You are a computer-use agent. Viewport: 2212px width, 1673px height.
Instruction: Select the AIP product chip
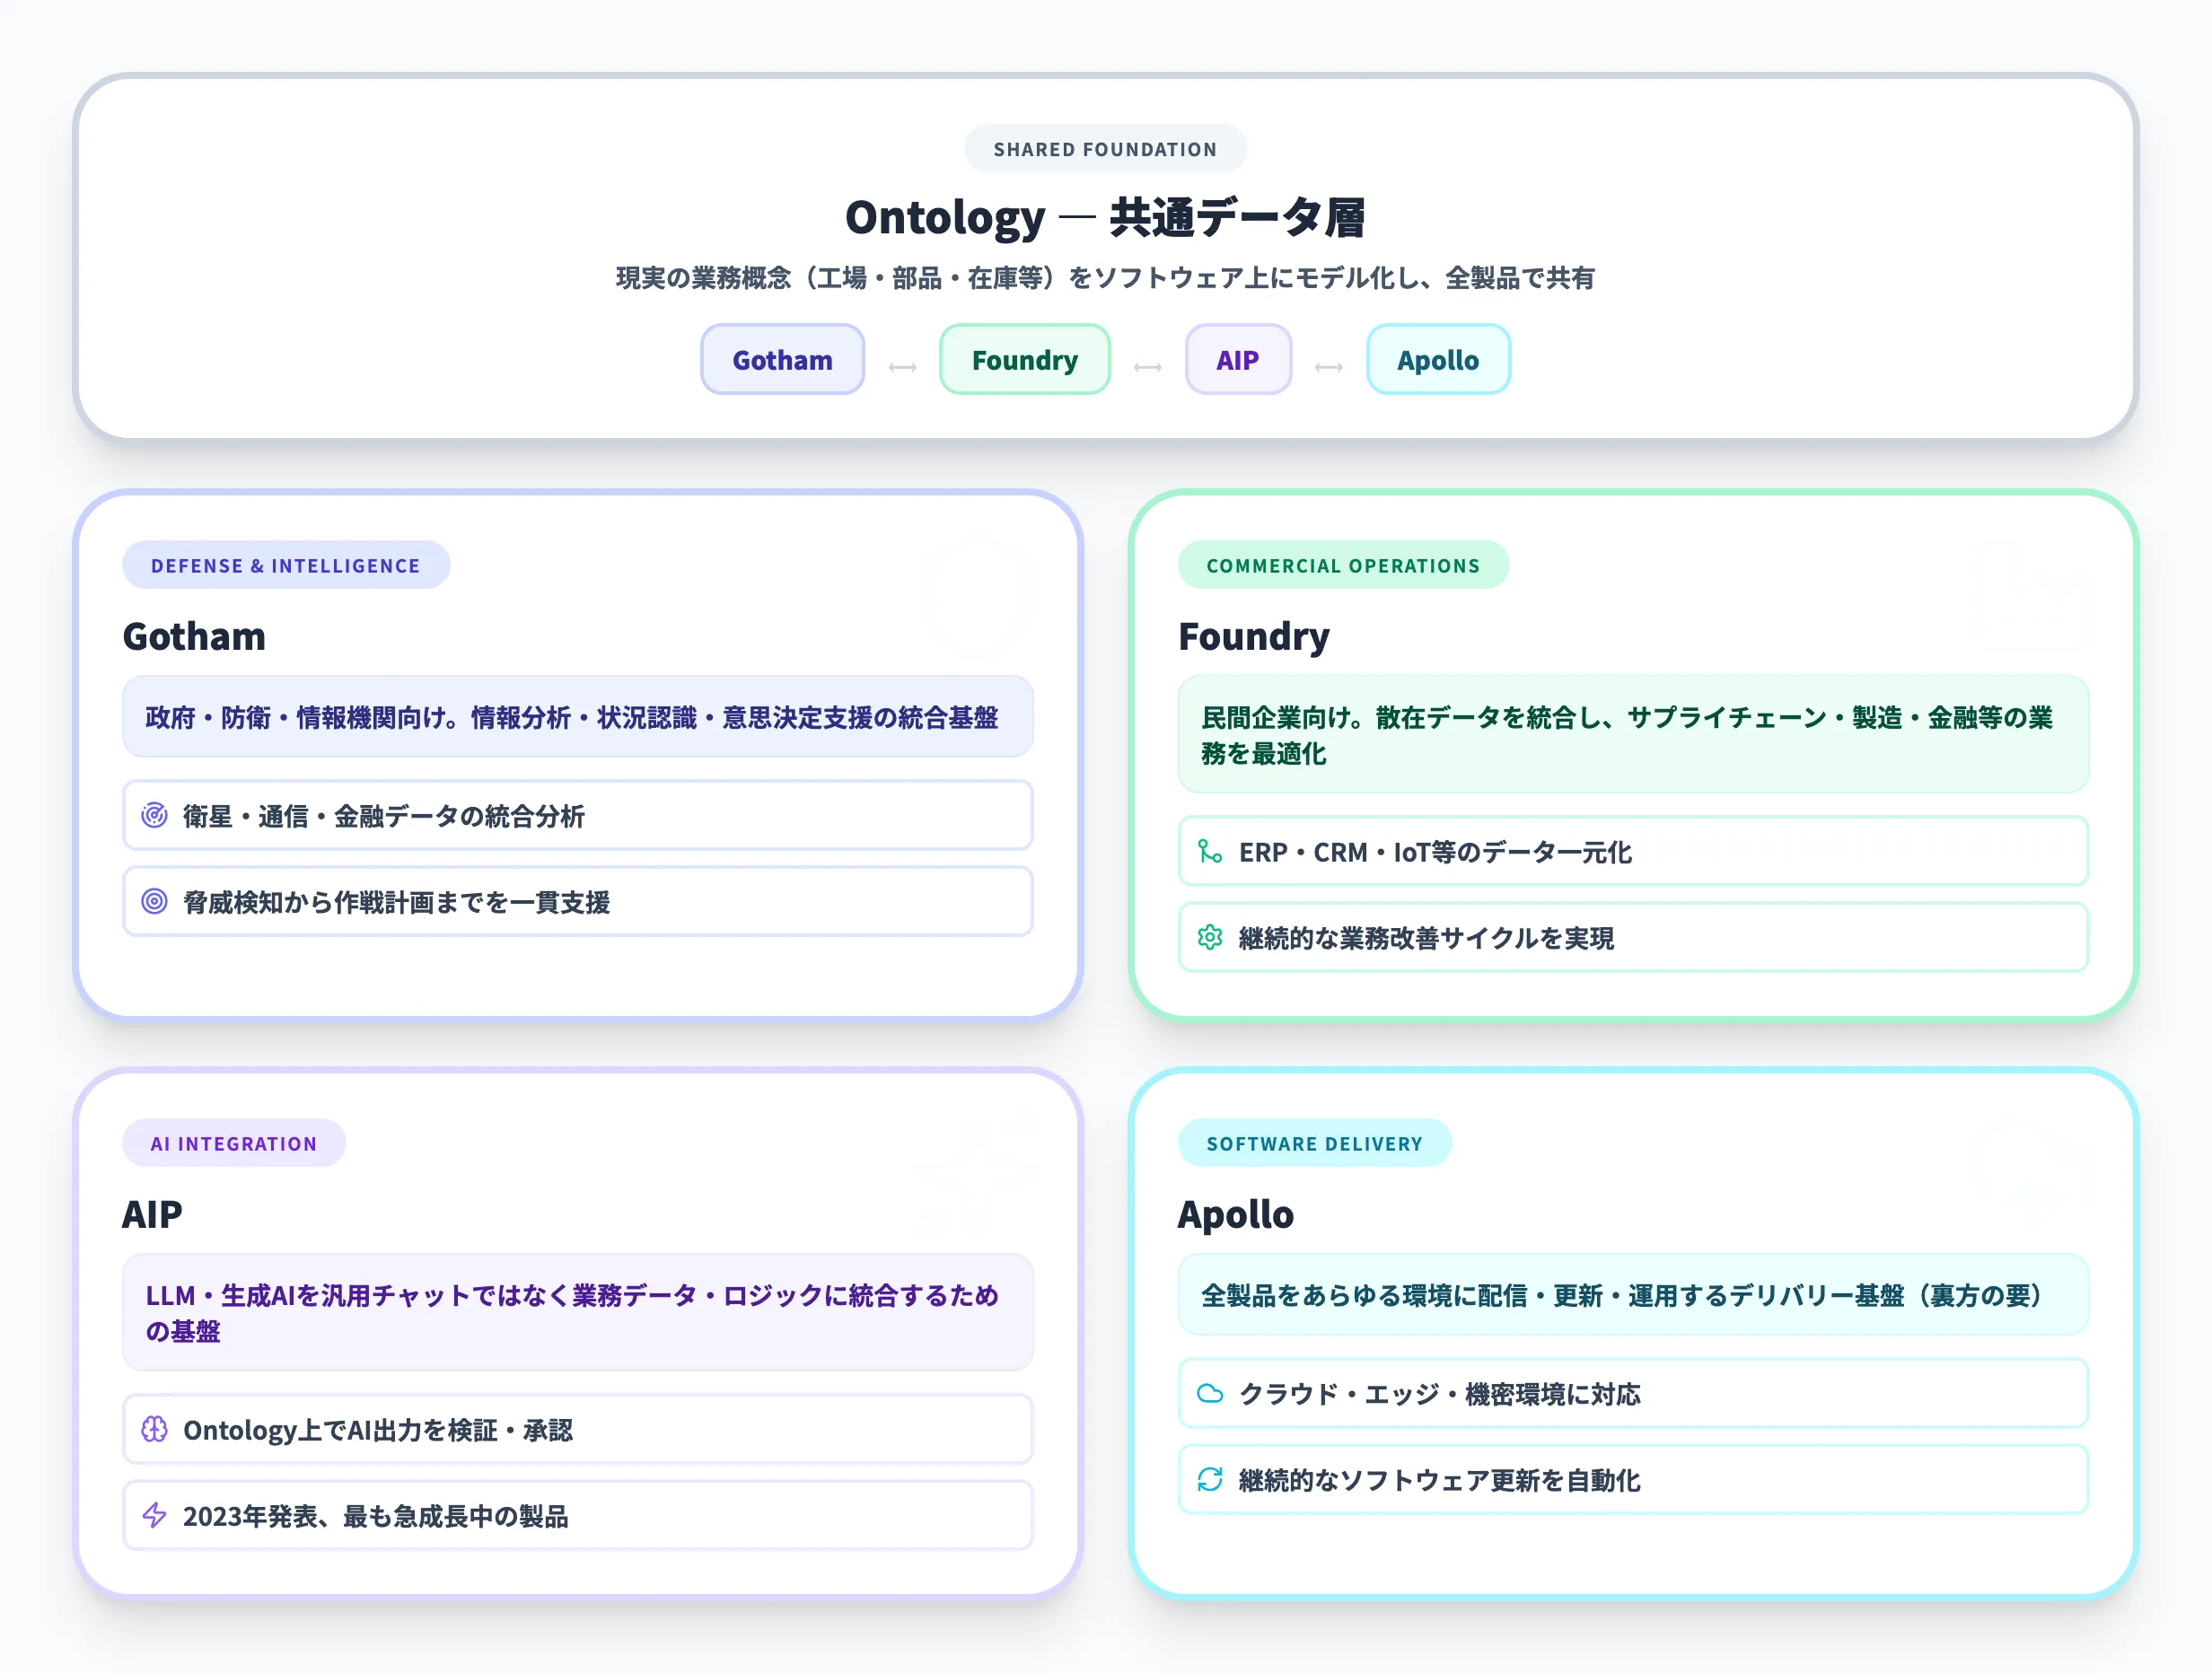coord(1238,359)
